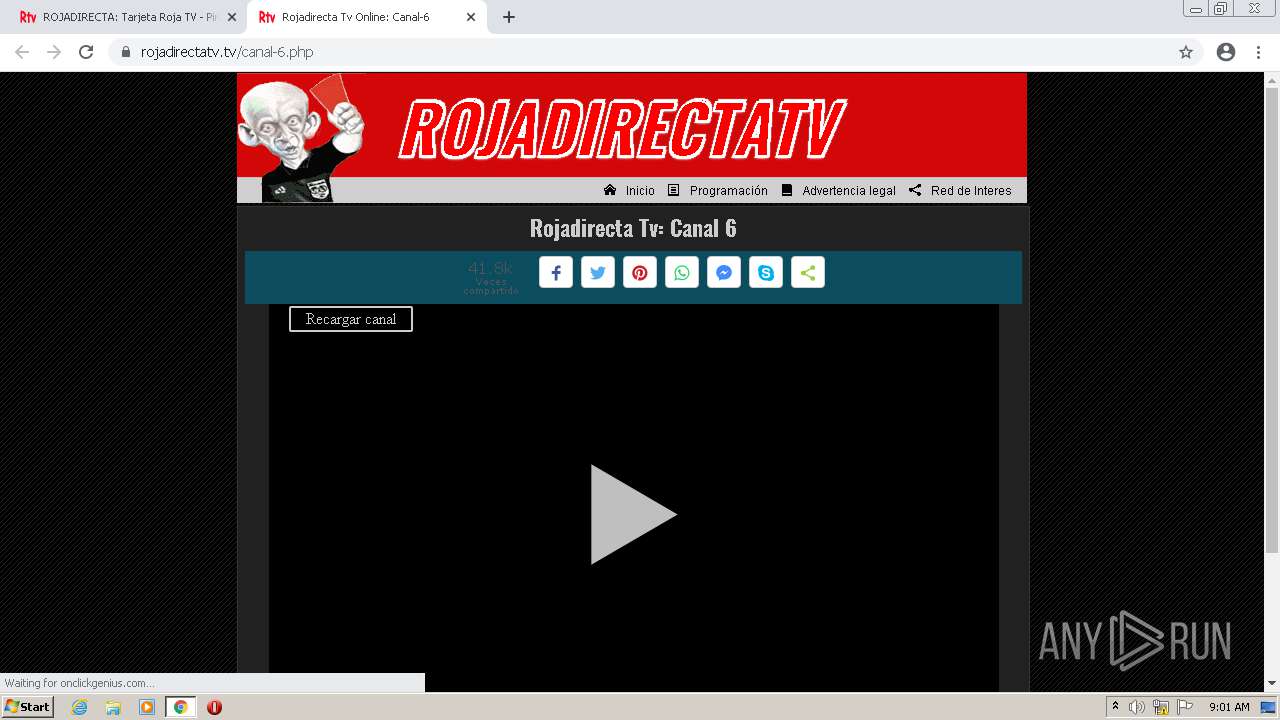Image resolution: width=1280 pixels, height=720 pixels.
Task: Switch to the ROJADIRECTA Tarjeta Roja tab
Action: (x=120, y=17)
